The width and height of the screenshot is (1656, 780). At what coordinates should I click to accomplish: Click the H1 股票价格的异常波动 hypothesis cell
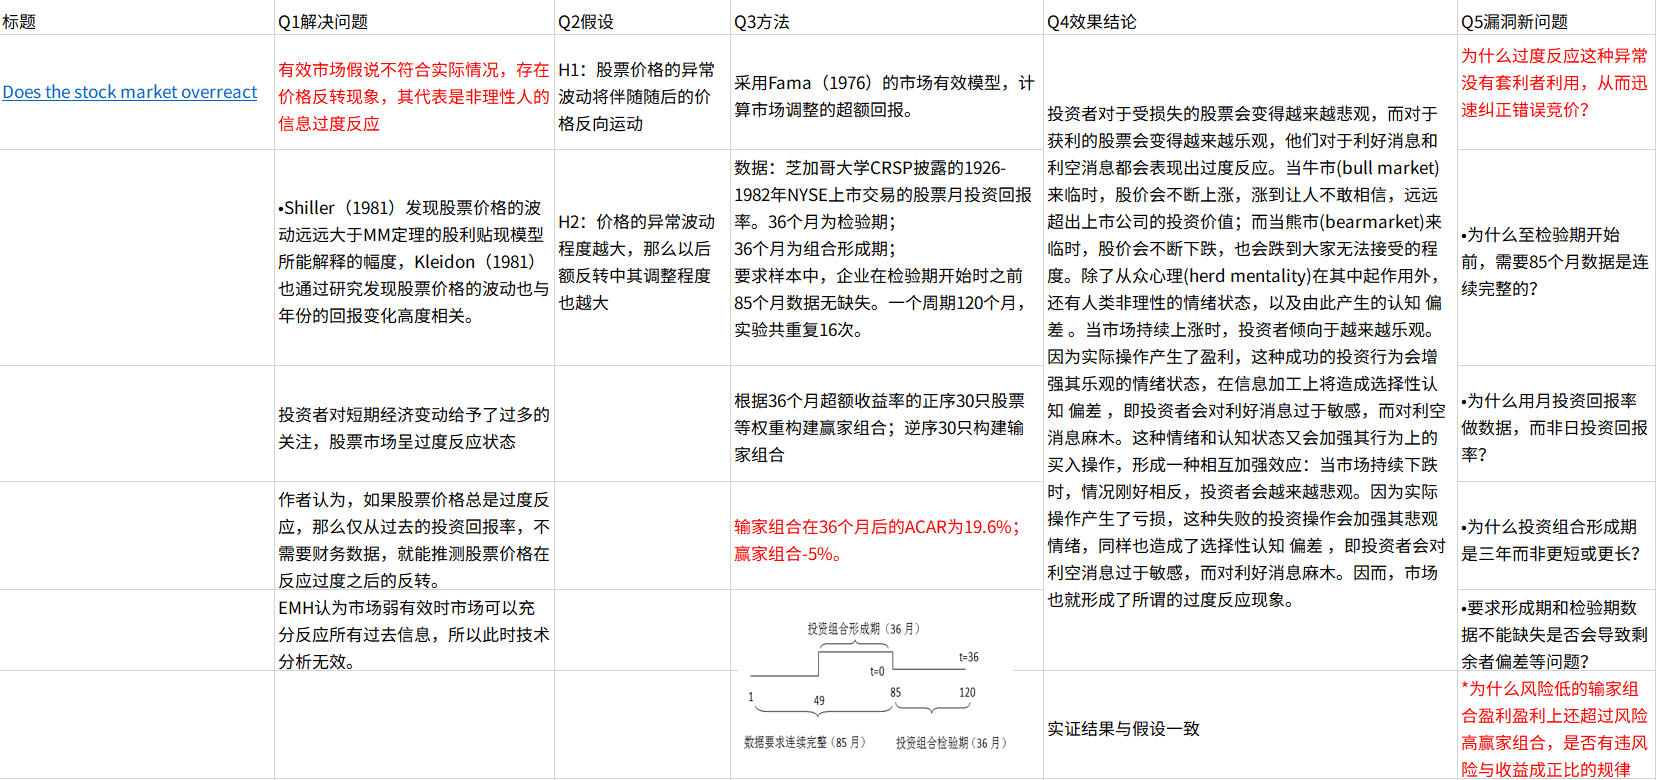pos(636,96)
